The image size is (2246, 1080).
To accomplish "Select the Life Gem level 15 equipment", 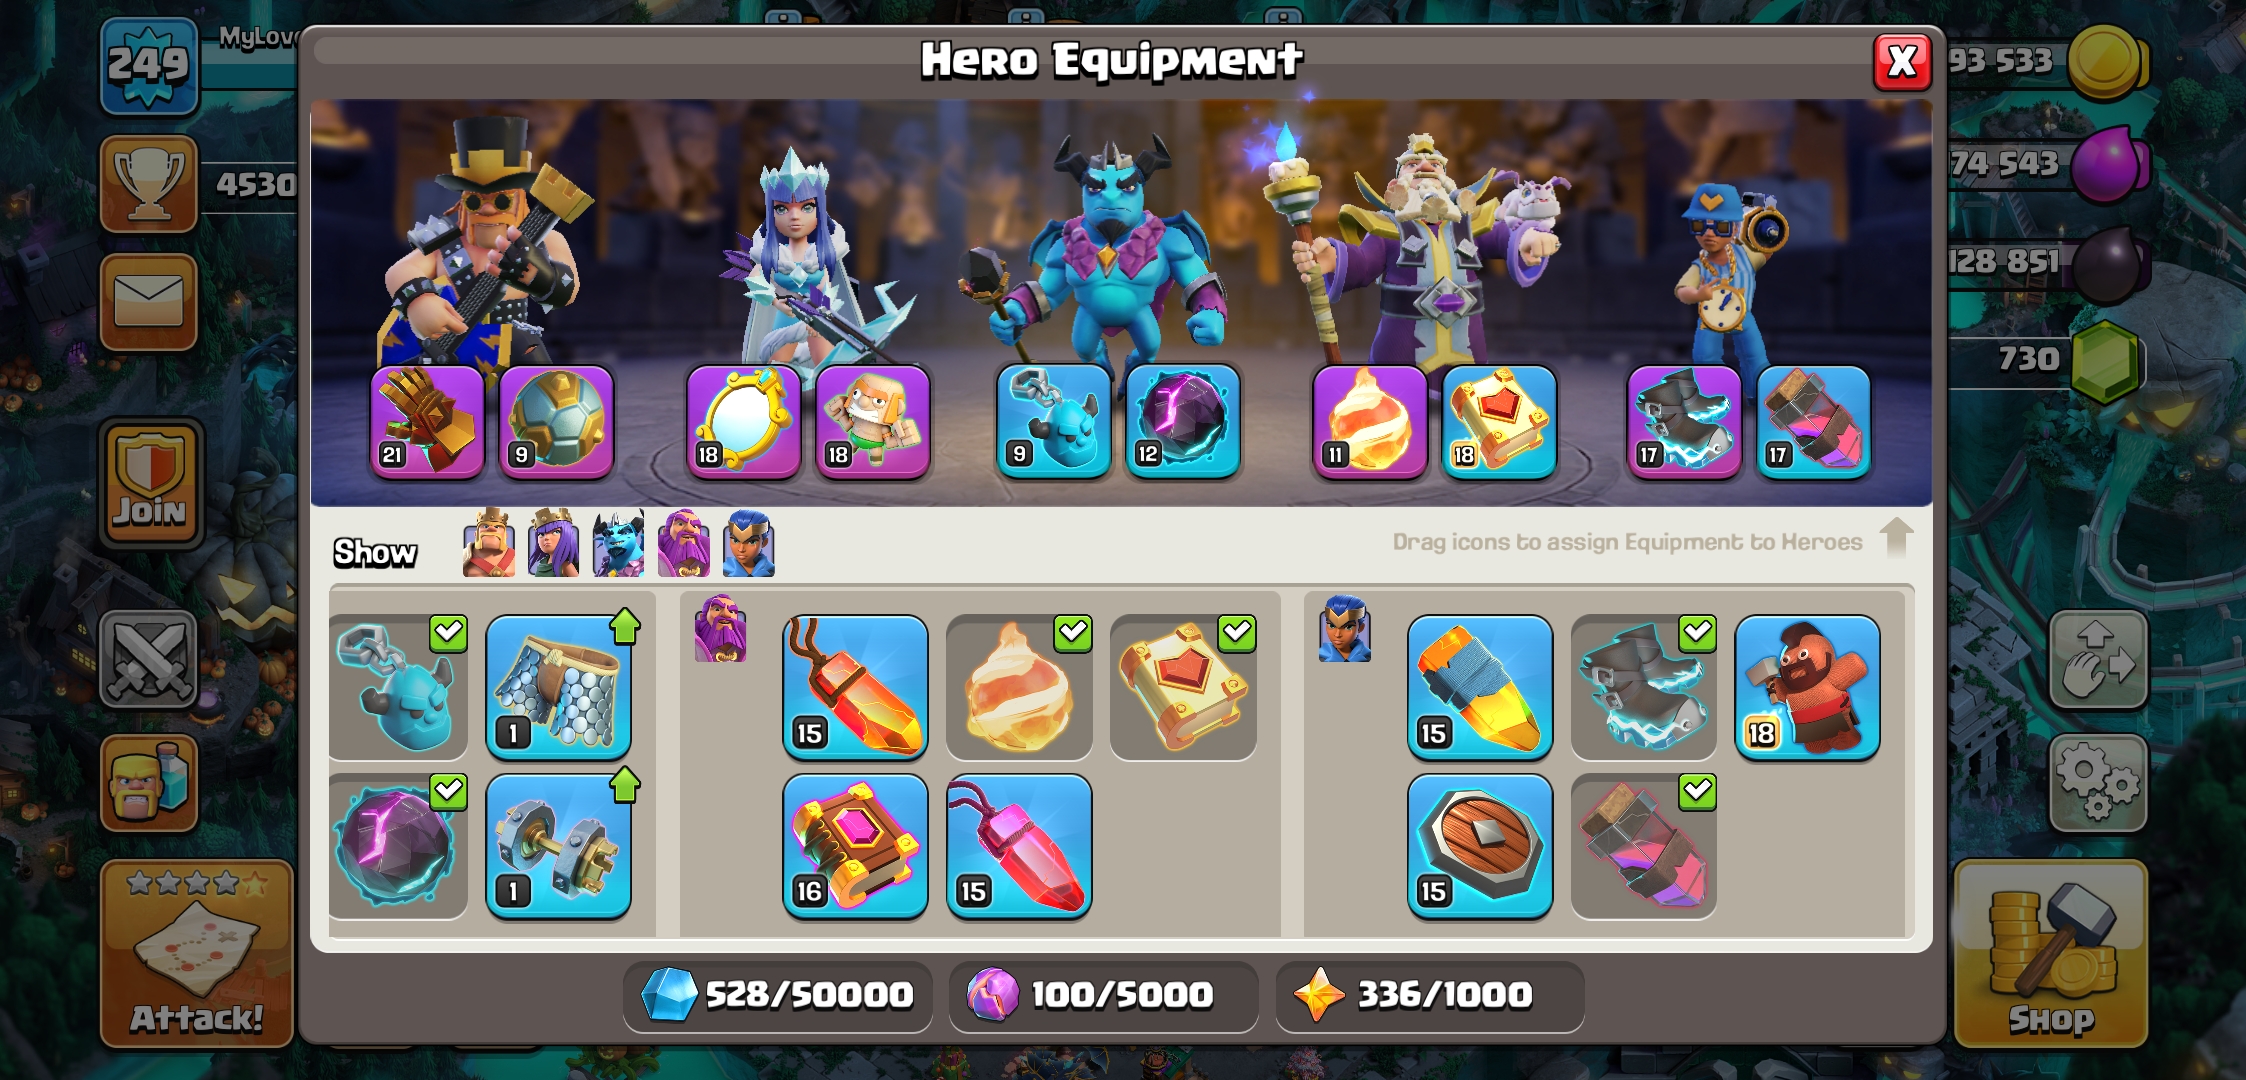I will point(1019,846).
